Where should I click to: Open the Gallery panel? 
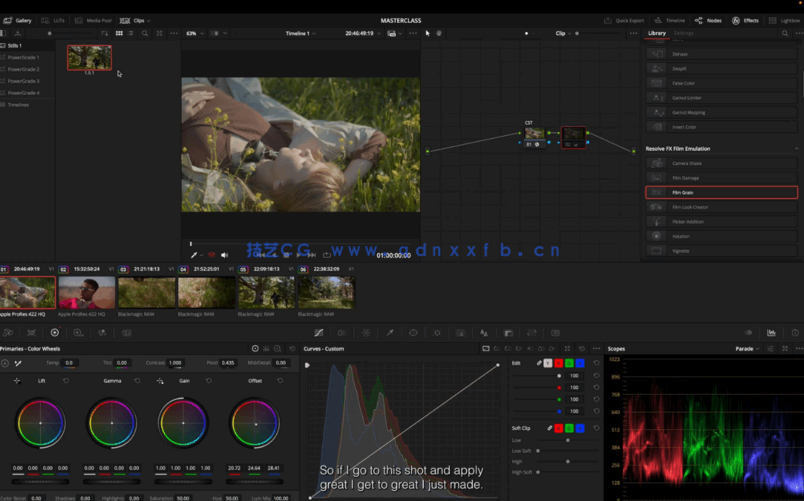(17, 21)
